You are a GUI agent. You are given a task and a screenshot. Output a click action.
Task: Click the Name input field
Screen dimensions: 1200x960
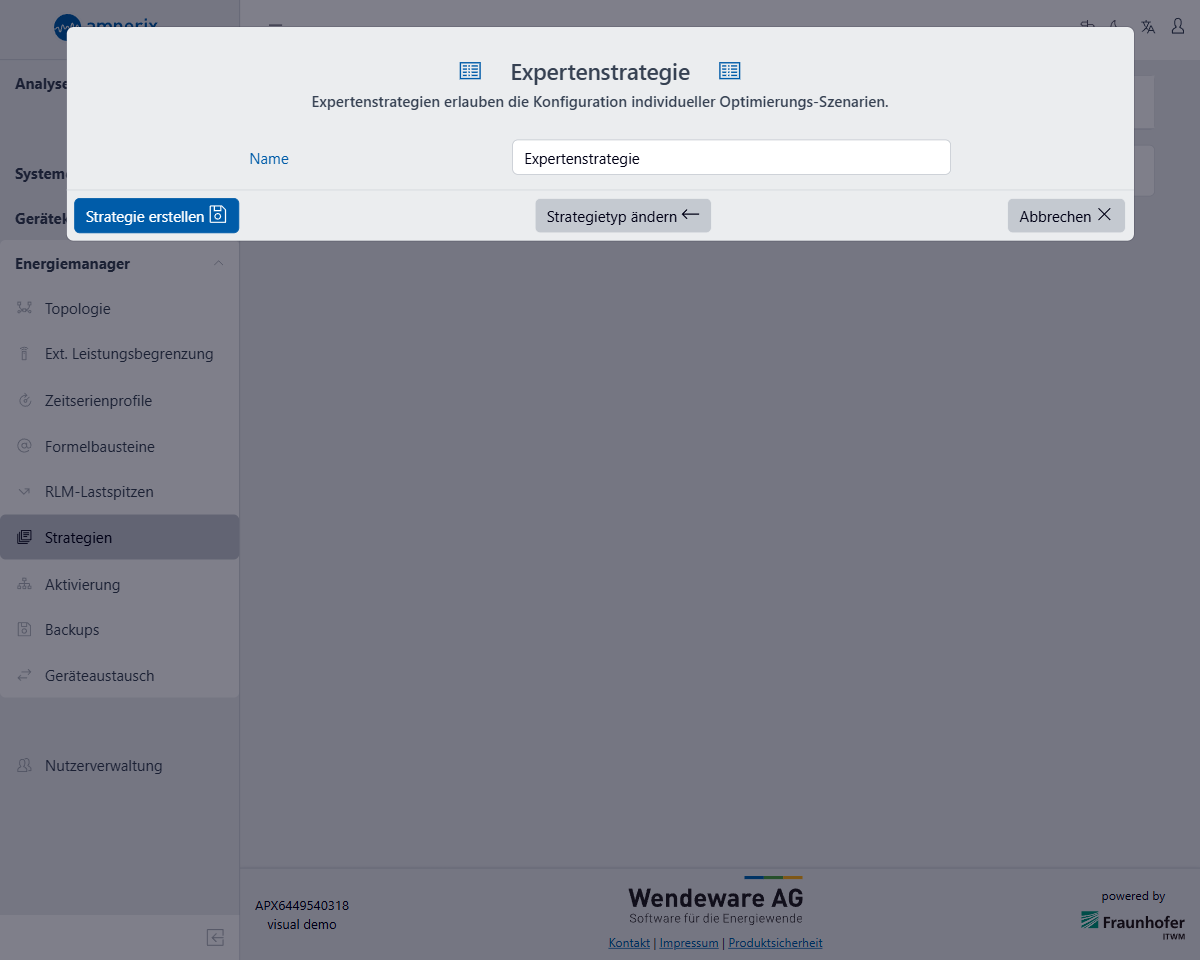[730, 158]
